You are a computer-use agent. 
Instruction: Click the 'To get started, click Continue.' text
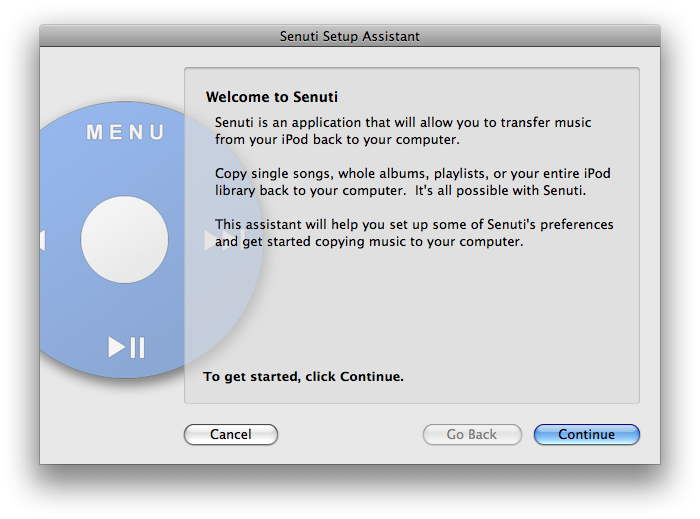tap(303, 377)
